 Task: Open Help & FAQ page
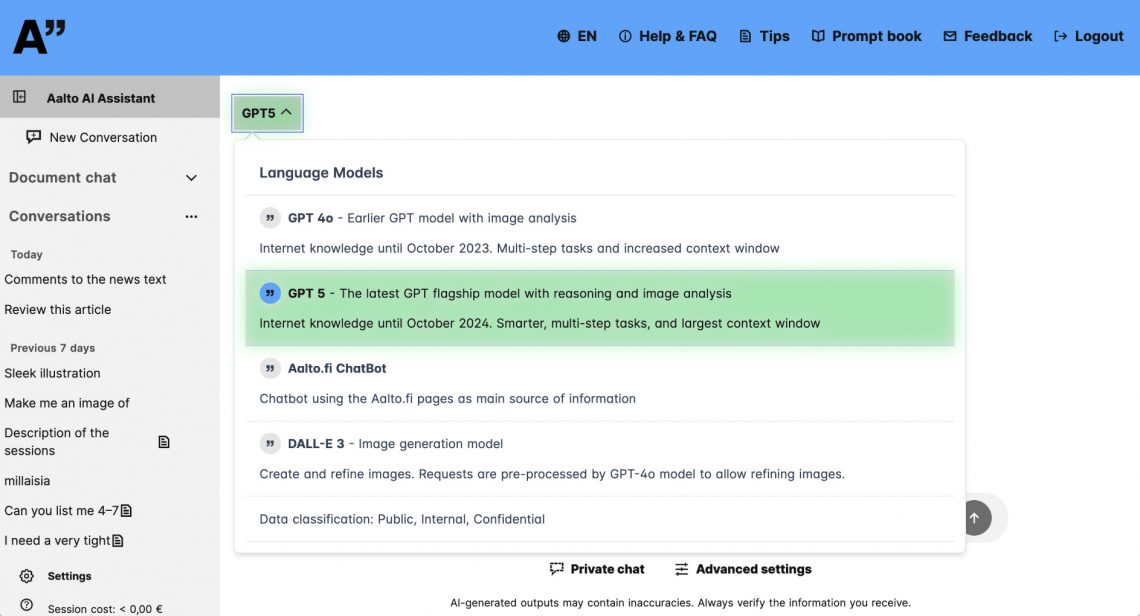[x=668, y=36]
